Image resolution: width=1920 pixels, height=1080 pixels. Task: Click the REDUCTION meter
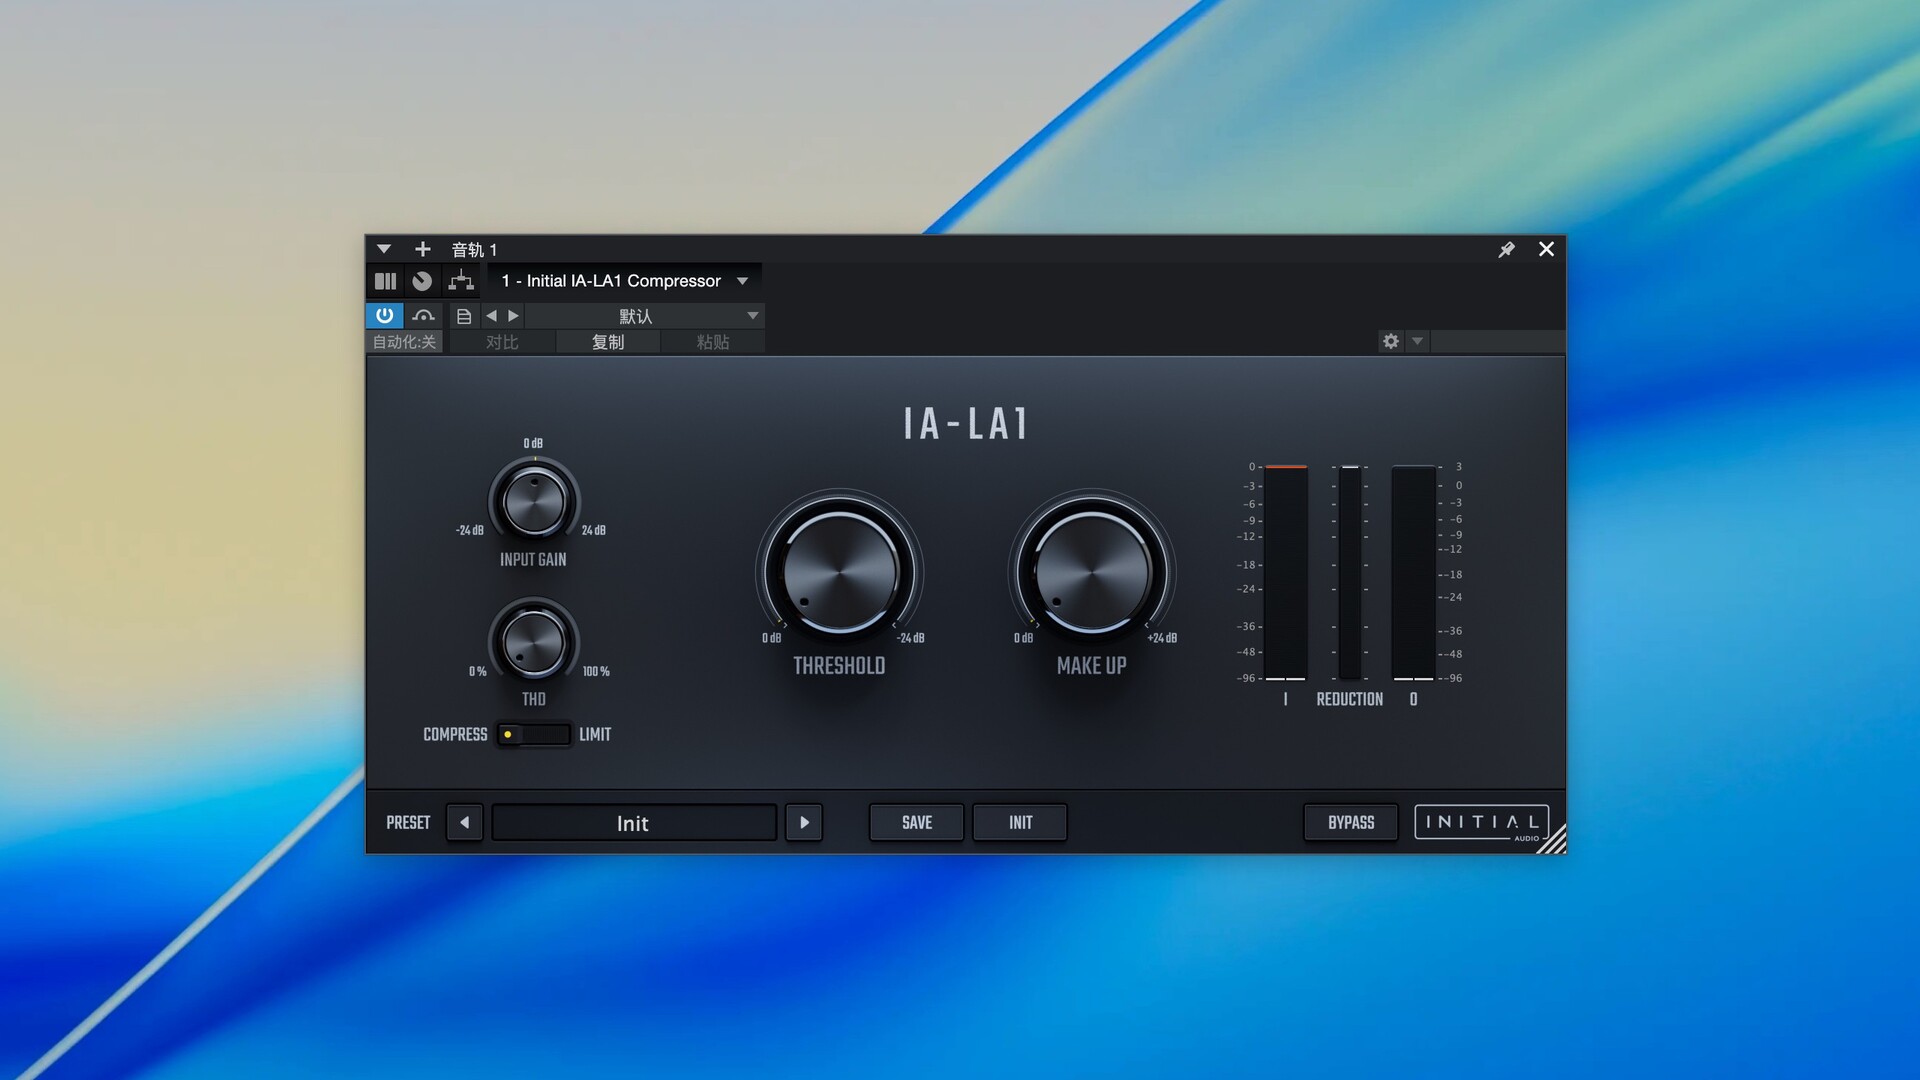click(1350, 573)
